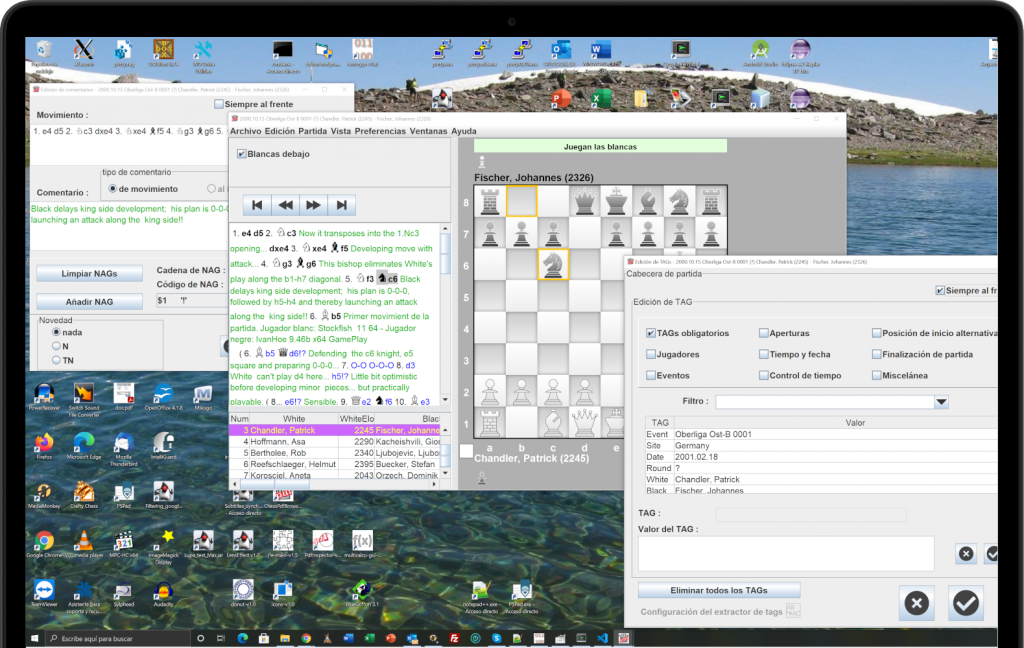The image size is (1024, 648).
Task: Enable the Miscelánea checkbox
Action: tap(876, 376)
